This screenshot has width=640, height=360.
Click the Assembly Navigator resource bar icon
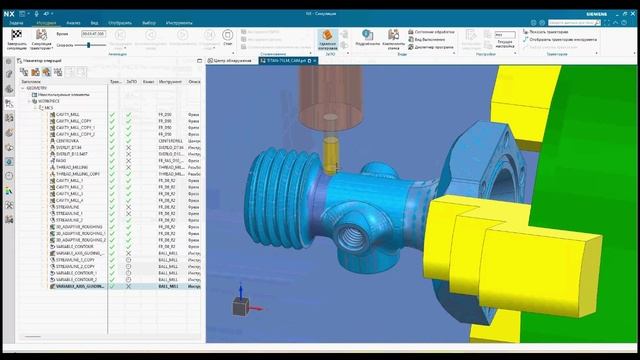(x=9, y=89)
